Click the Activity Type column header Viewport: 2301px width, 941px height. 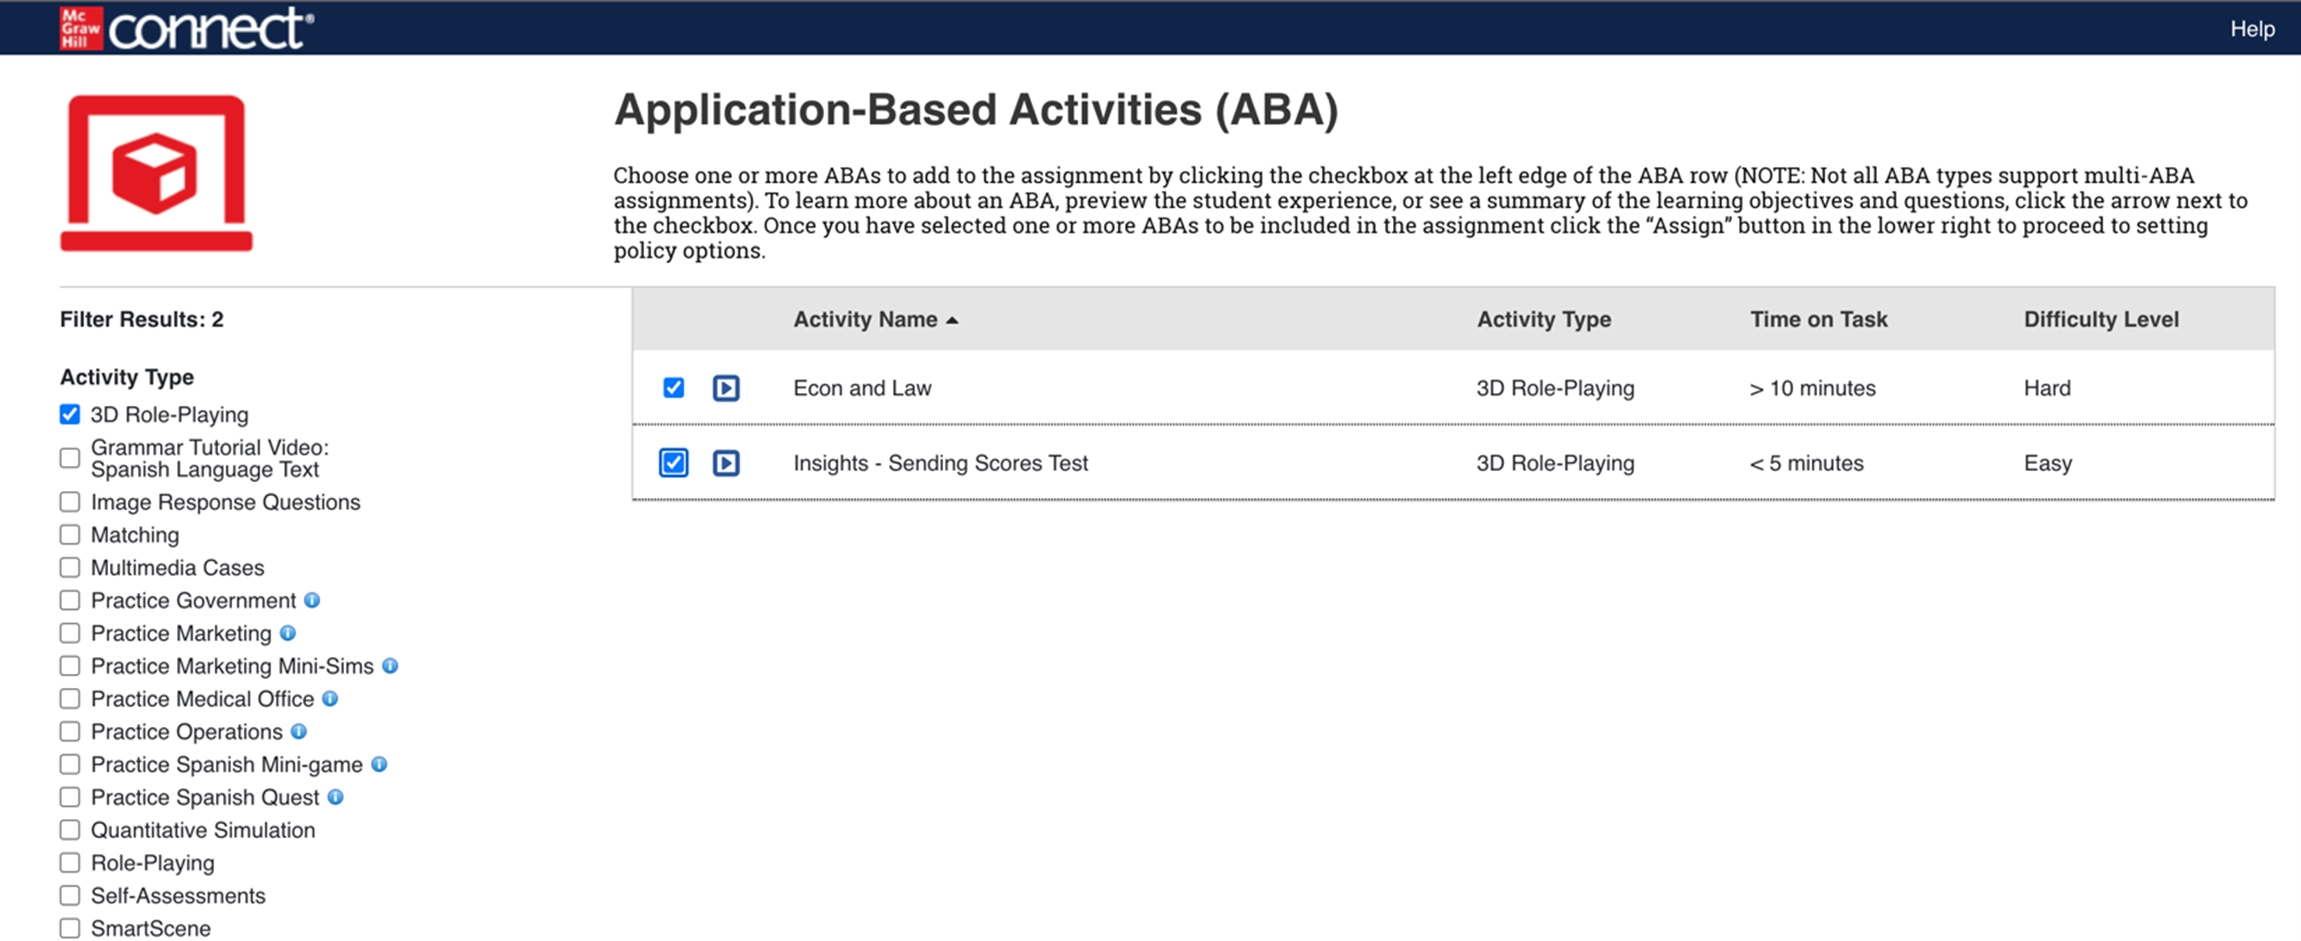point(1544,320)
